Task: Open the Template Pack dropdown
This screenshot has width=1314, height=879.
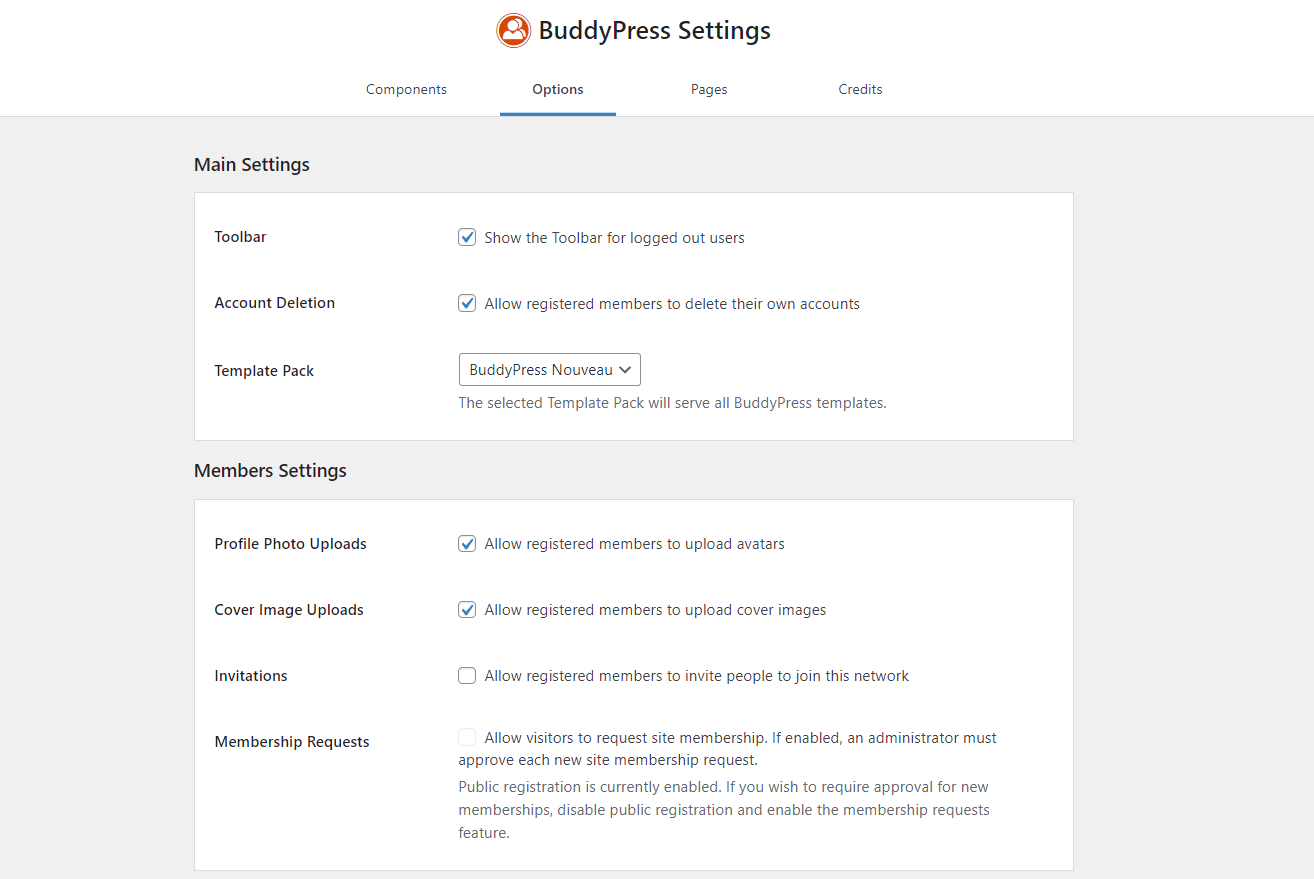Action: coord(549,370)
